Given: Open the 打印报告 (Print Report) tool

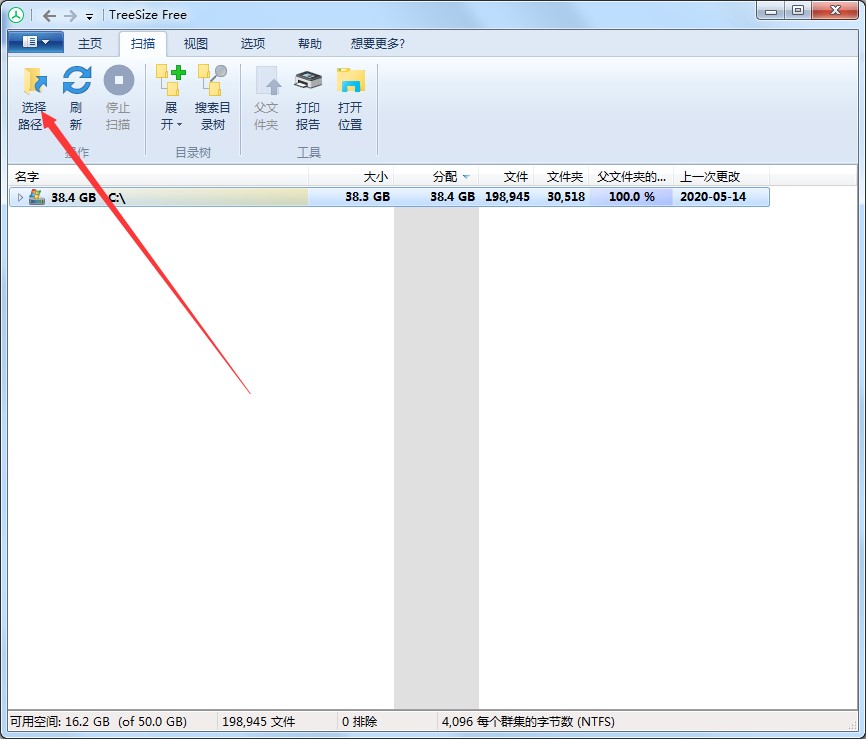Looking at the screenshot, I should click(x=307, y=97).
